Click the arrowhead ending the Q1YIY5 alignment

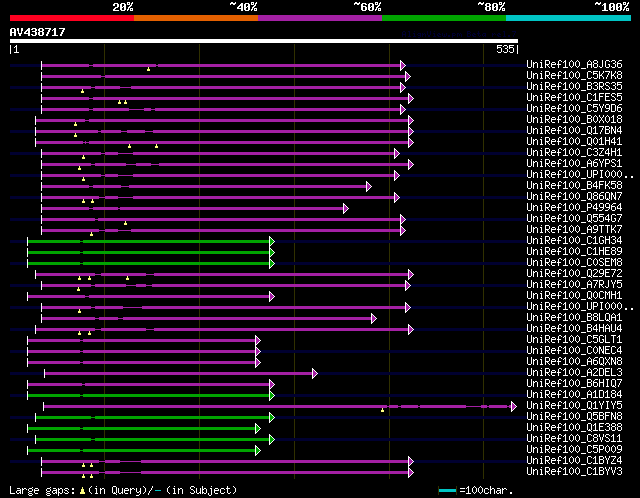[x=513, y=407]
